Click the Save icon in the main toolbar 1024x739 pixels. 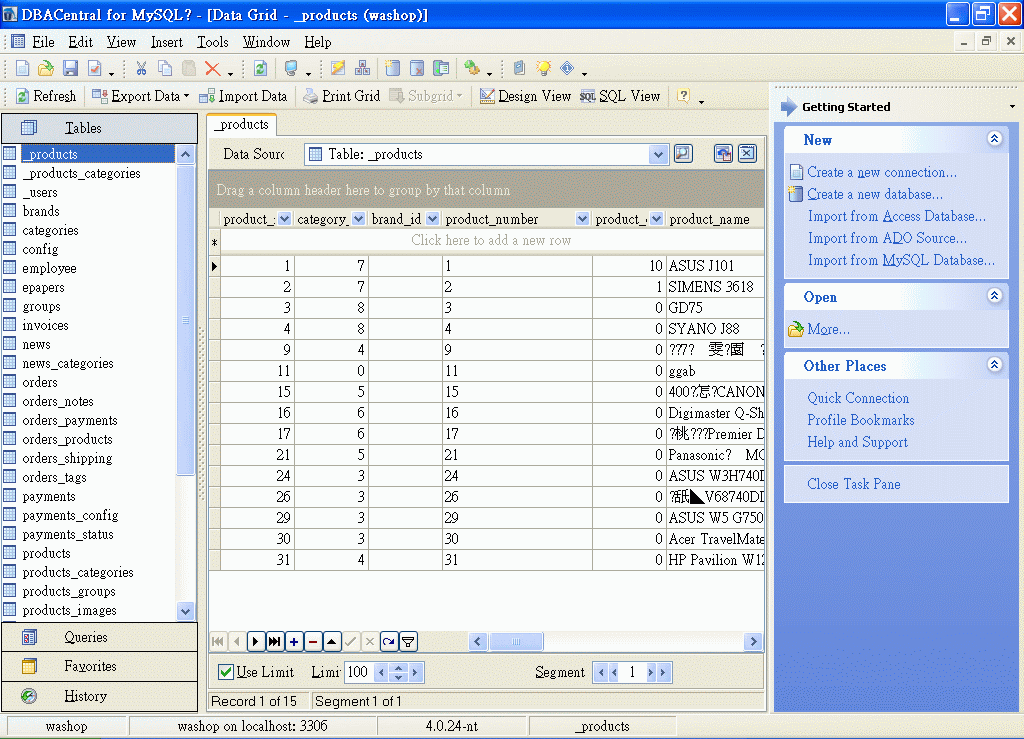(x=70, y=69)
